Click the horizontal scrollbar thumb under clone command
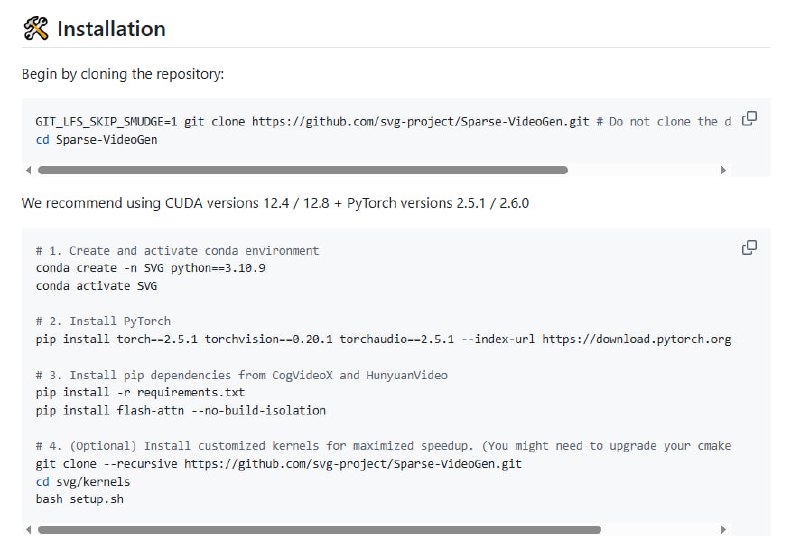This screenshot has width=800, height=540. tap(301, 170)
